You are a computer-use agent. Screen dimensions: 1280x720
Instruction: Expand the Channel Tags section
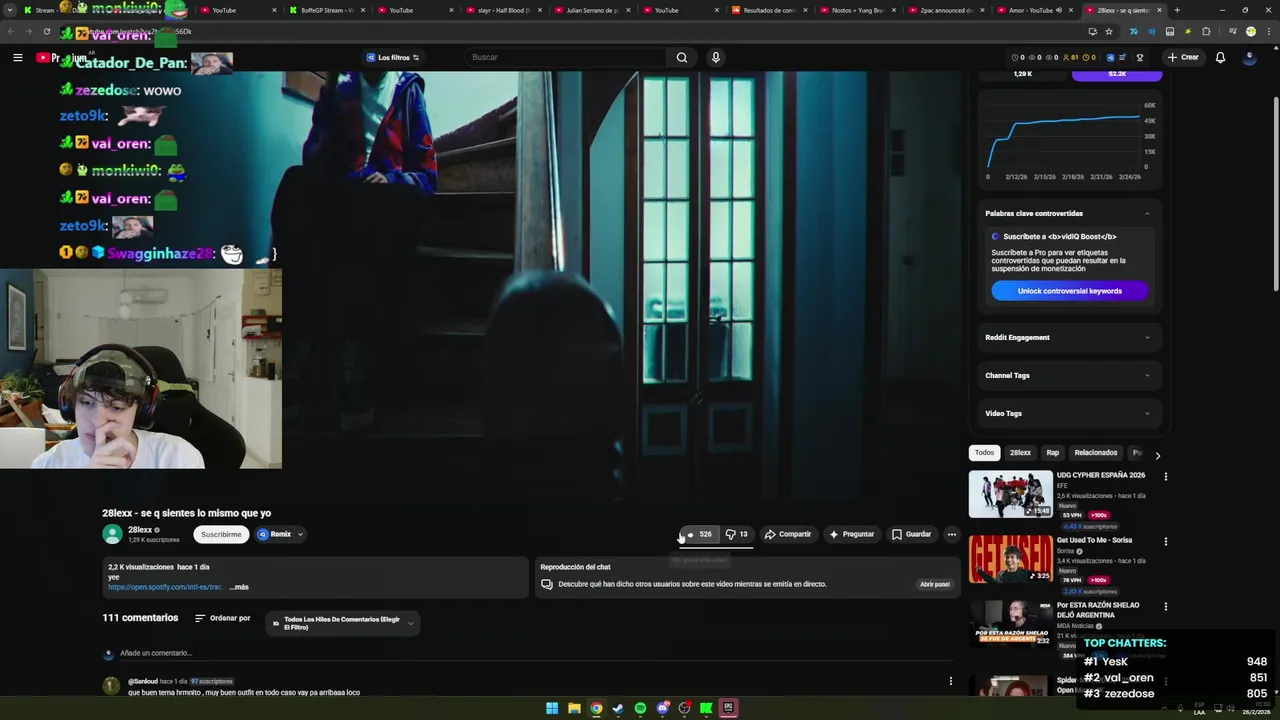[1068, 375]
